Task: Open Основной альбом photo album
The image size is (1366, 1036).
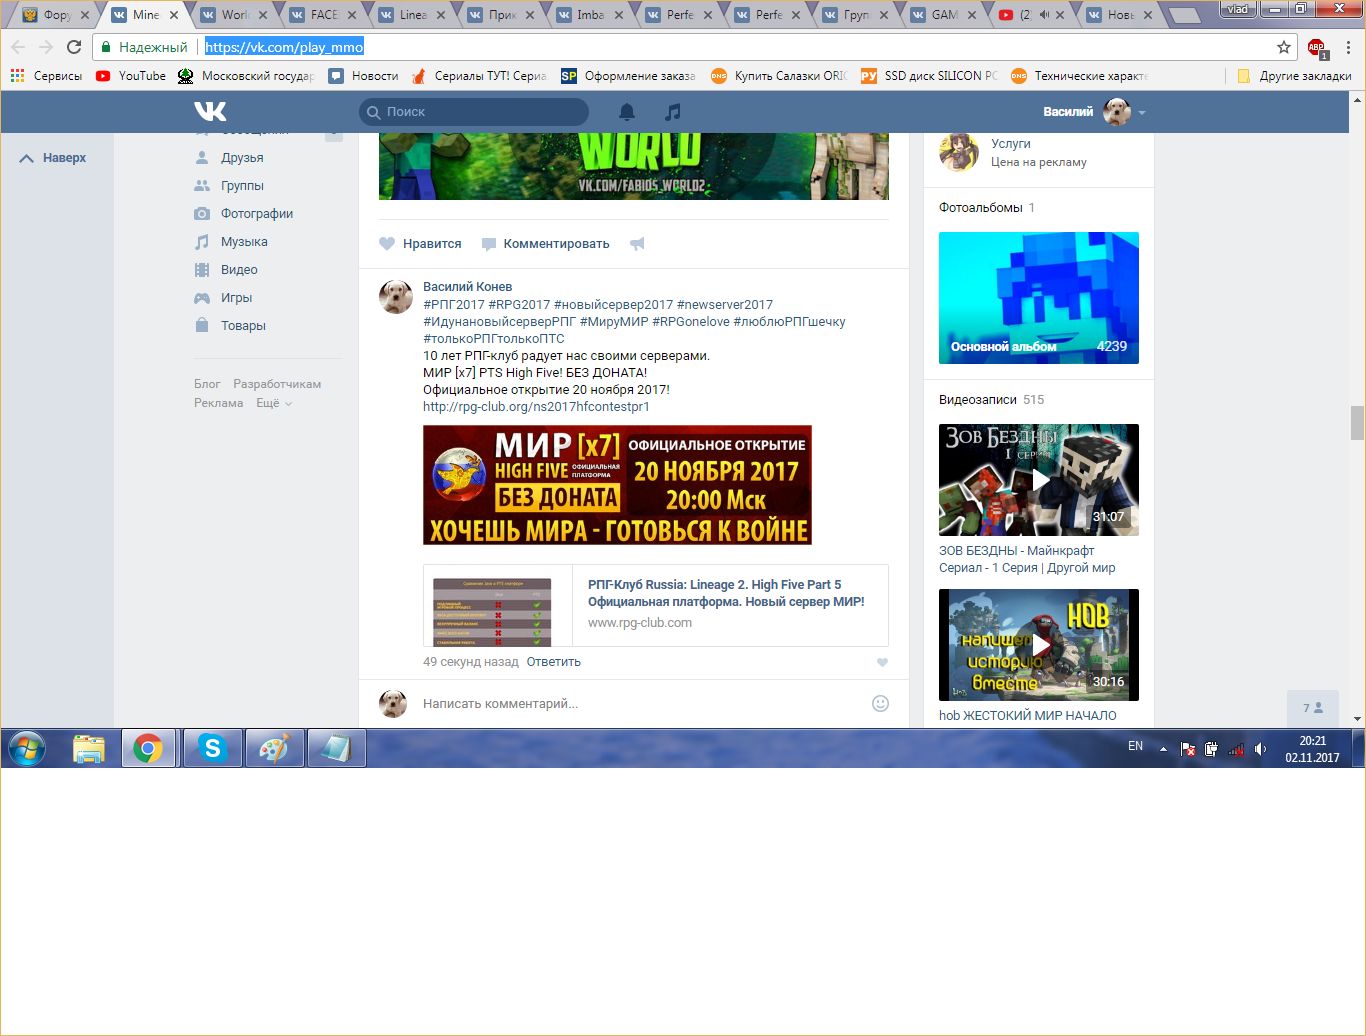Action: click(x=1039, y=298)
